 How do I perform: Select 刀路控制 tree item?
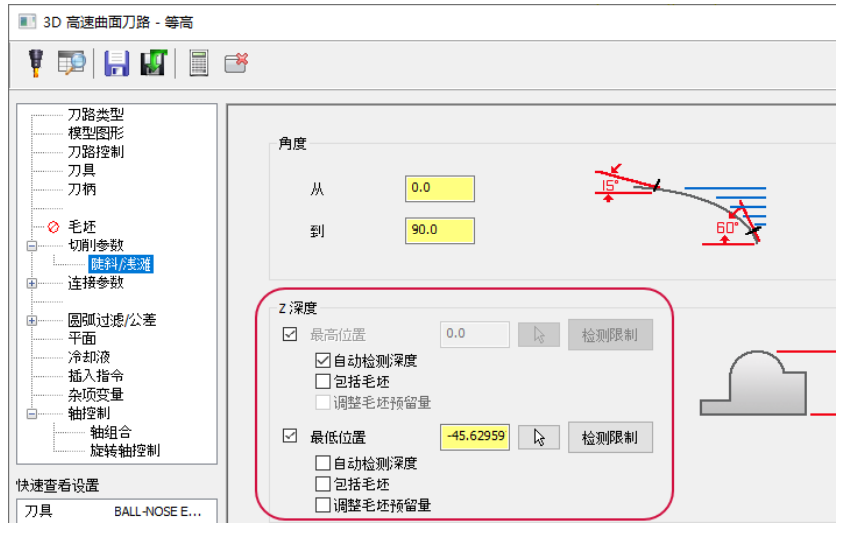(x=96, y=152)
